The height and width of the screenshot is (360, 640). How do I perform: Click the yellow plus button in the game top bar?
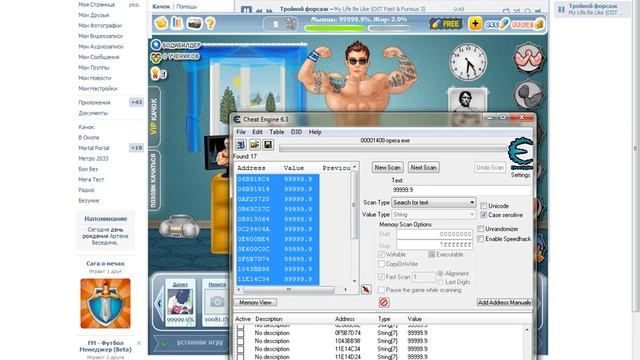[475, 24]
